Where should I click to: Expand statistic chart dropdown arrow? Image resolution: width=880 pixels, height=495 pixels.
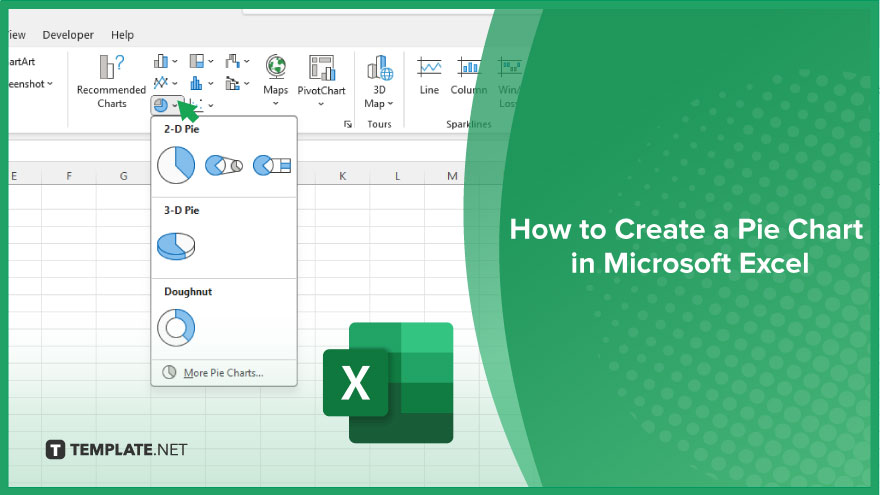(211, 84)
